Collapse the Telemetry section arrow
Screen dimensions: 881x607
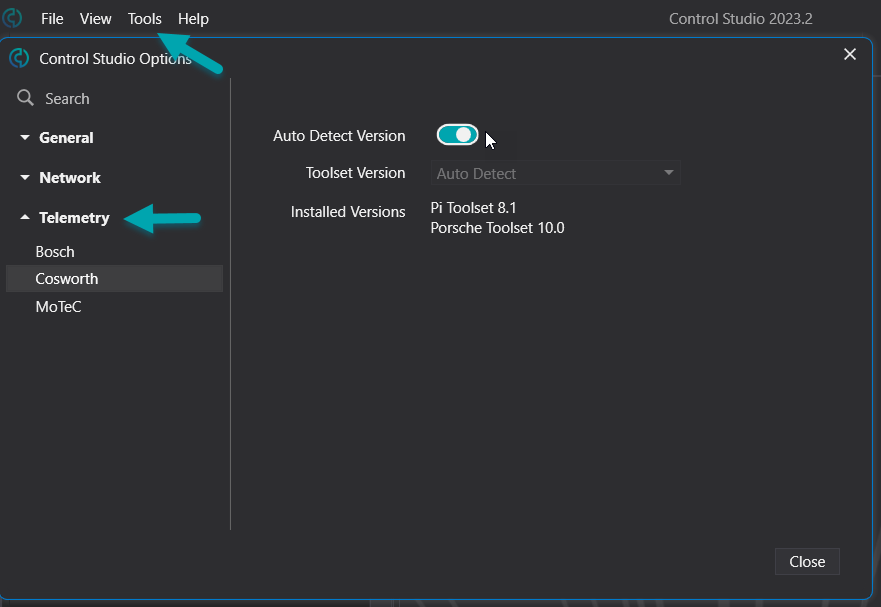(x=25, y=217)
